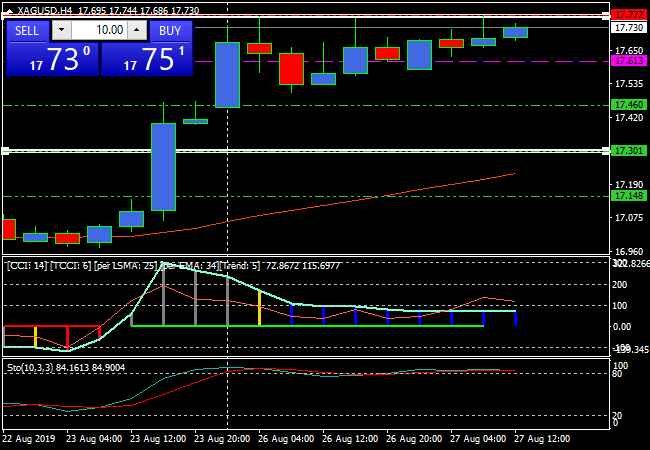Click the 17.75 buy price tile

pos(148,59)
